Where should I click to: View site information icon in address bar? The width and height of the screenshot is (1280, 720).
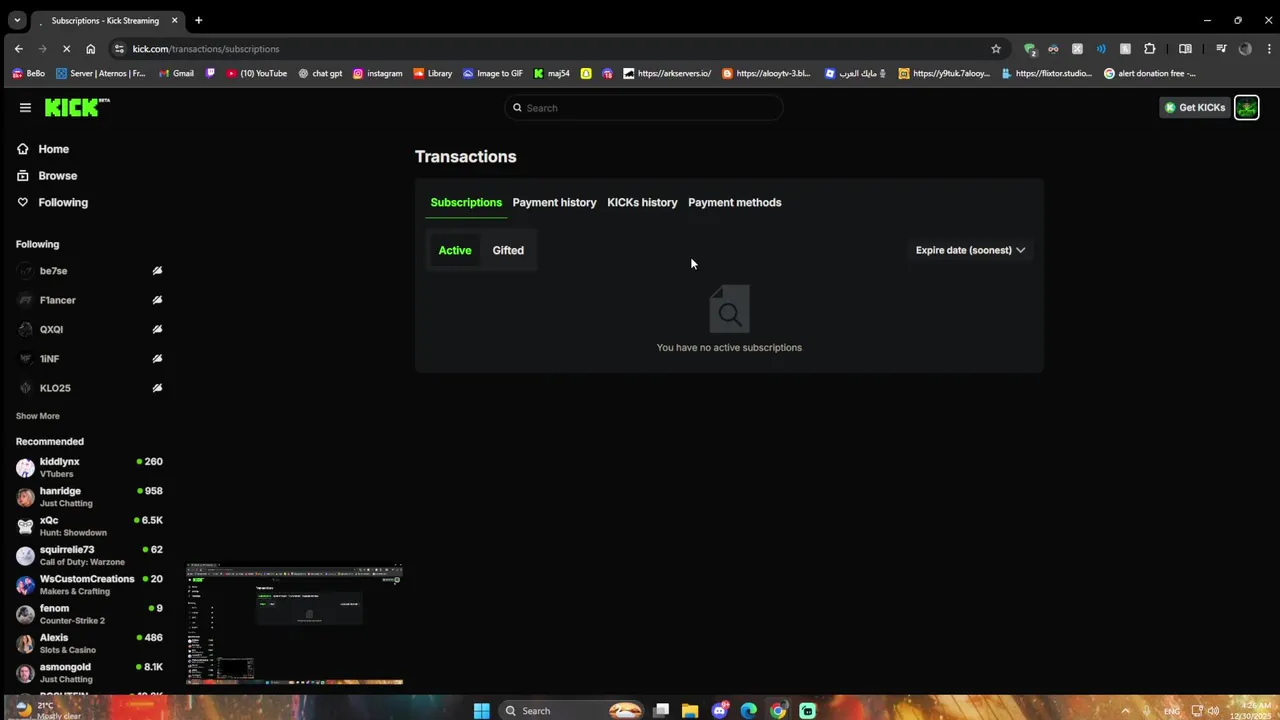[x=119, y=48]
